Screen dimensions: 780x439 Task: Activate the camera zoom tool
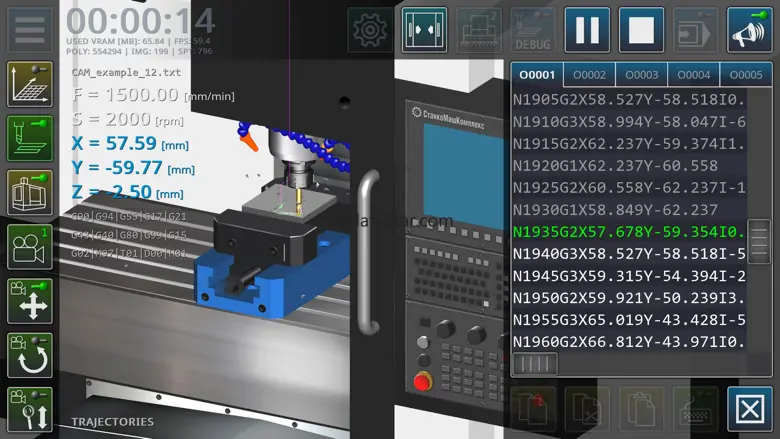tap(29, 409)
